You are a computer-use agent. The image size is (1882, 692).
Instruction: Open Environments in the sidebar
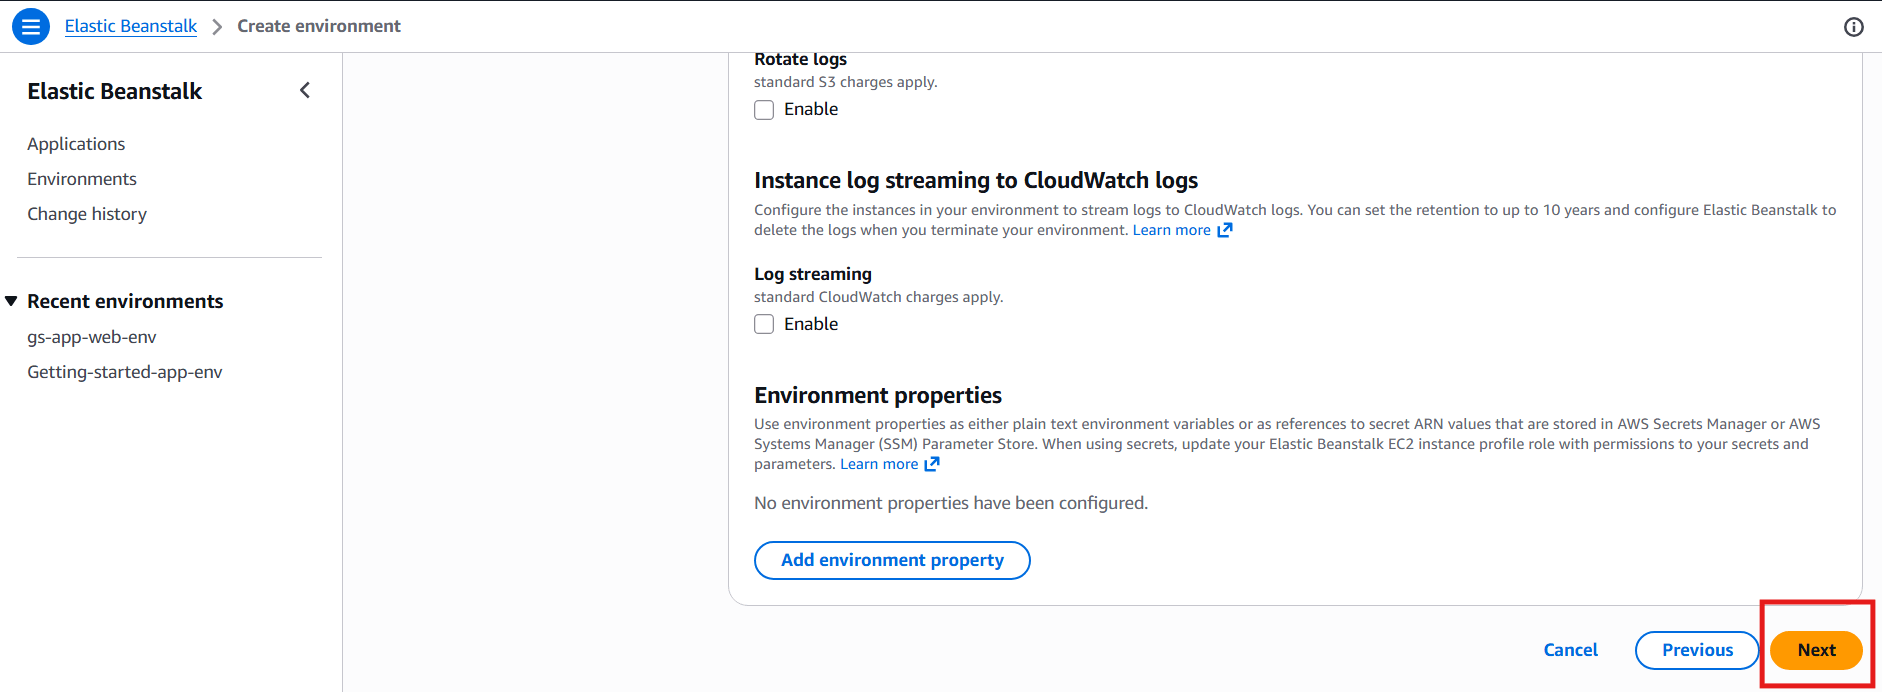(x=82, y=179)
